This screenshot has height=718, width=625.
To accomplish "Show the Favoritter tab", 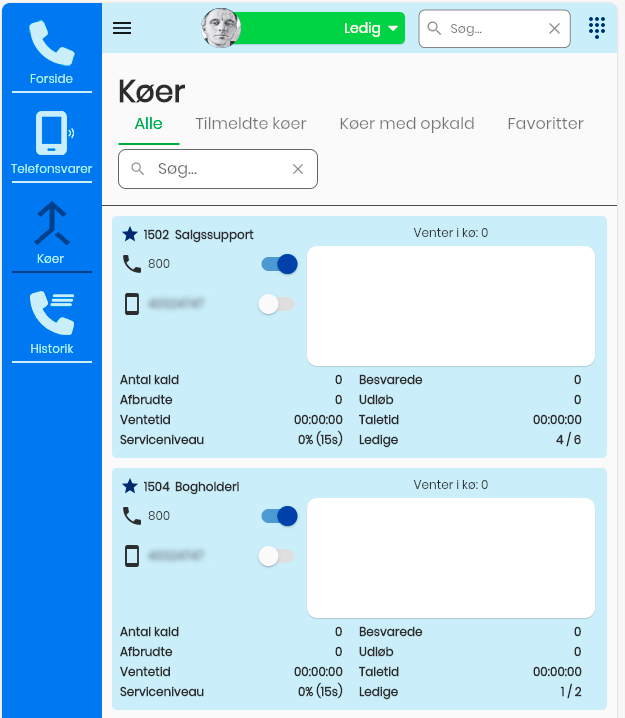I will tap(545, 124).
